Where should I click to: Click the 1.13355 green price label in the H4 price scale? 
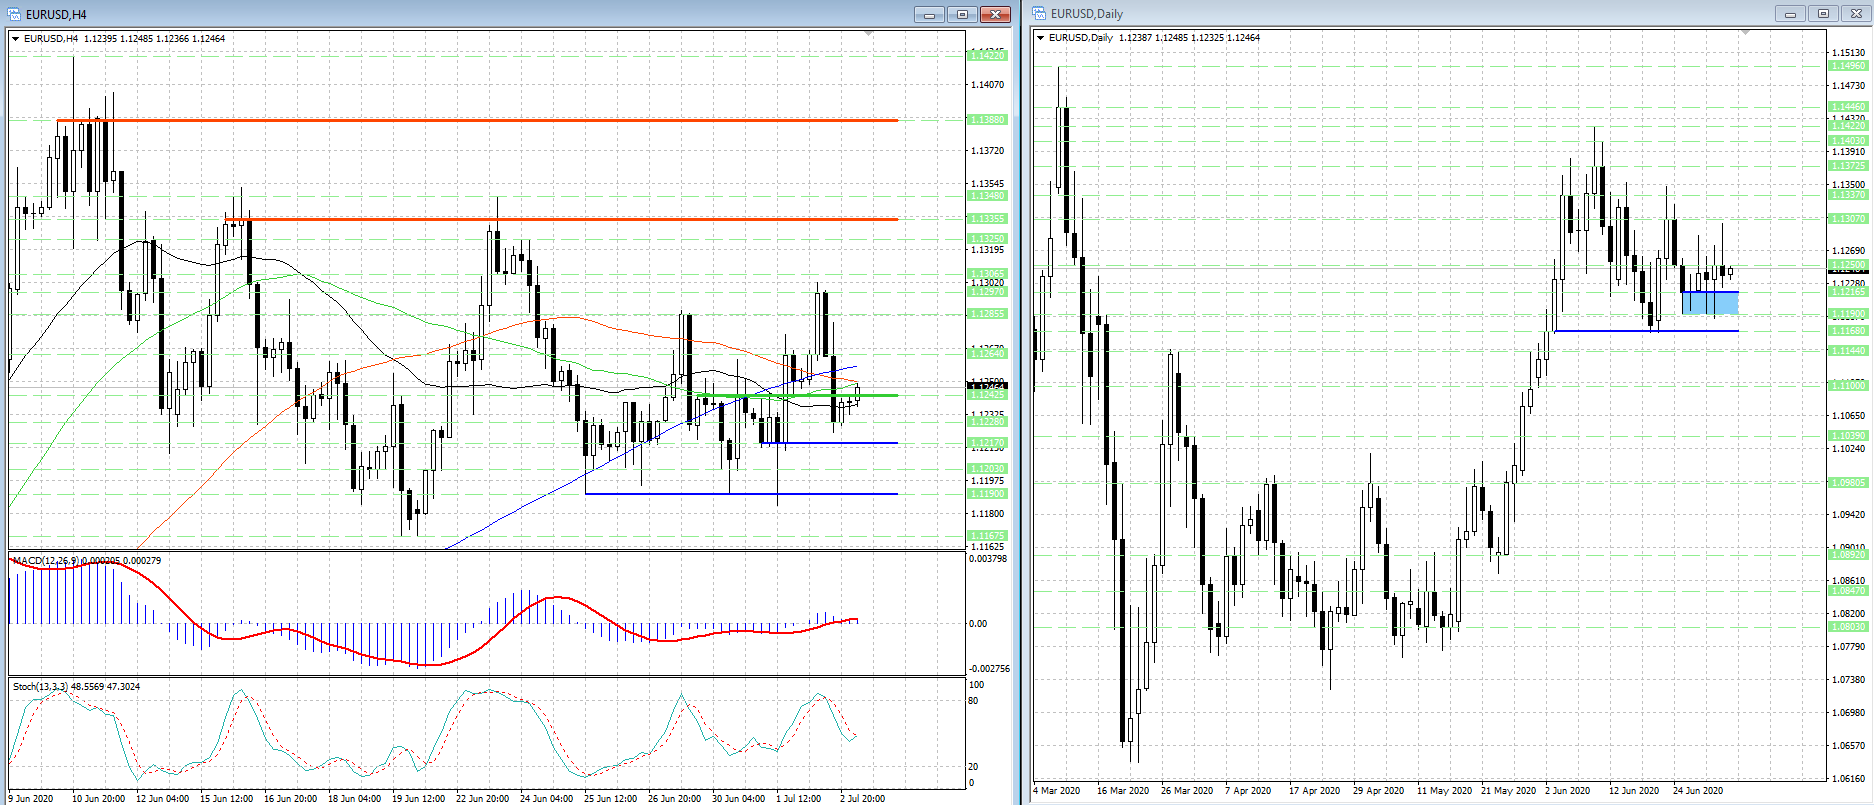click(x=988, y=219)
